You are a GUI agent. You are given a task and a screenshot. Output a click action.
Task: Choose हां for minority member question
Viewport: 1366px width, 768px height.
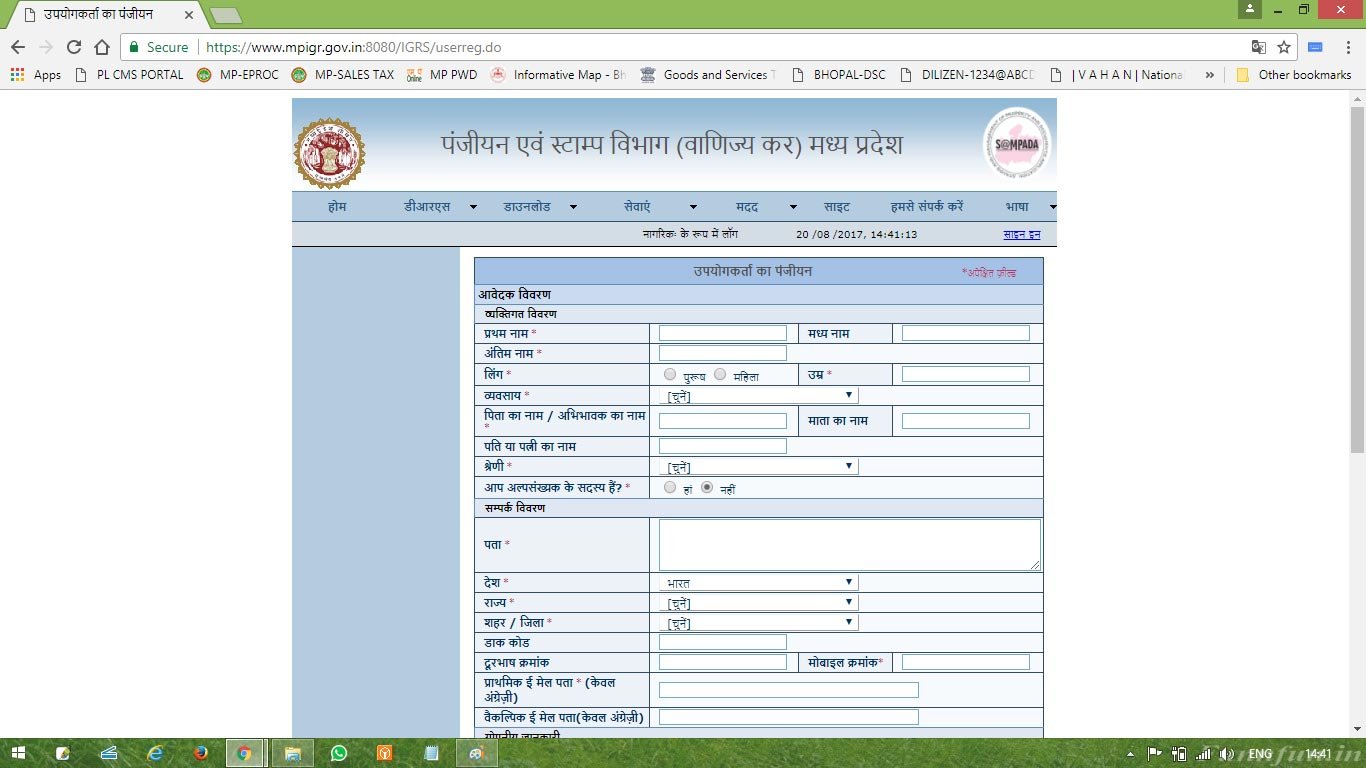point(670,488)
